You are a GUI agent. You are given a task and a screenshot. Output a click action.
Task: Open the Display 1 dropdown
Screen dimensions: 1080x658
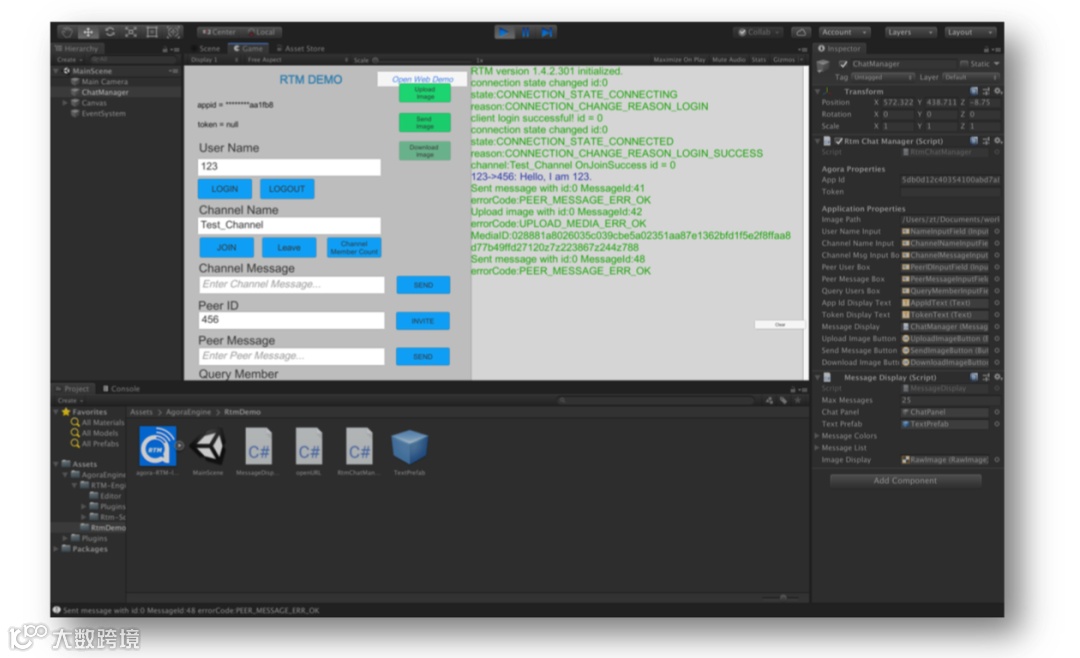(215, 60)
